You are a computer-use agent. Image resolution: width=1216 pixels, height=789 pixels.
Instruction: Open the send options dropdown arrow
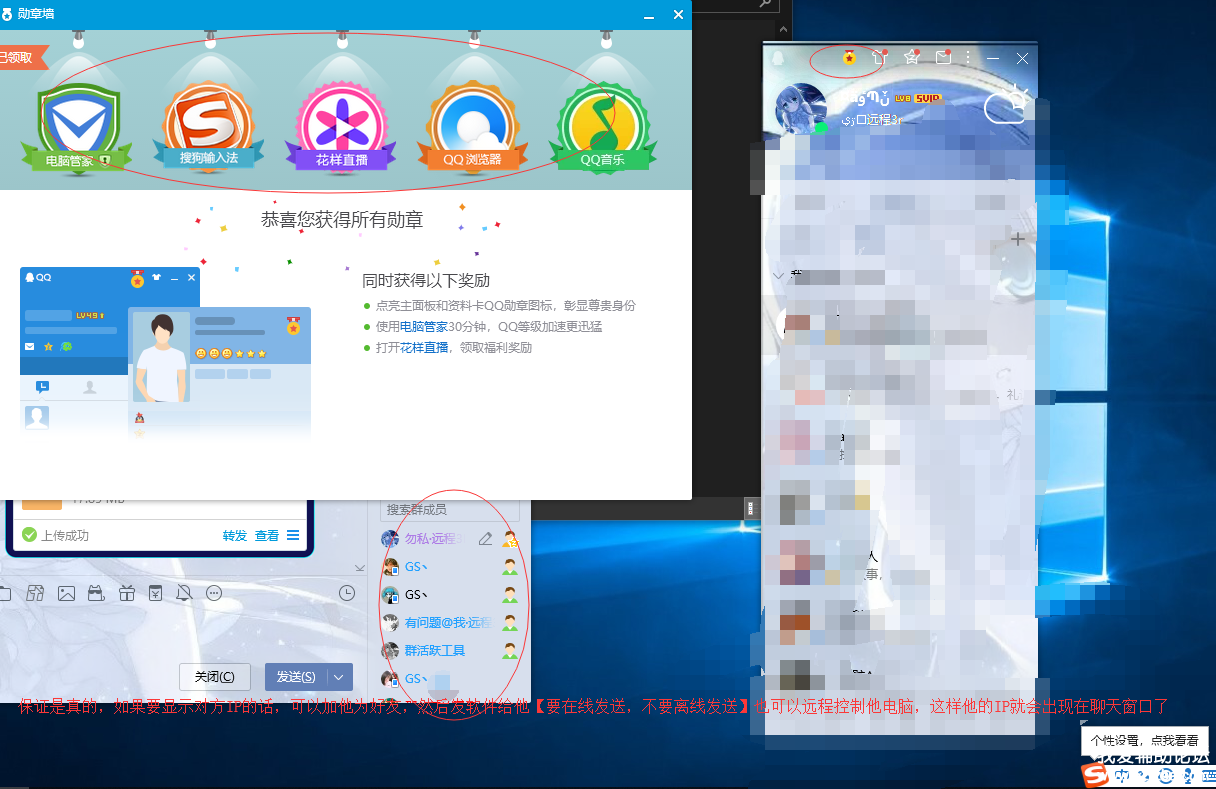341,677
